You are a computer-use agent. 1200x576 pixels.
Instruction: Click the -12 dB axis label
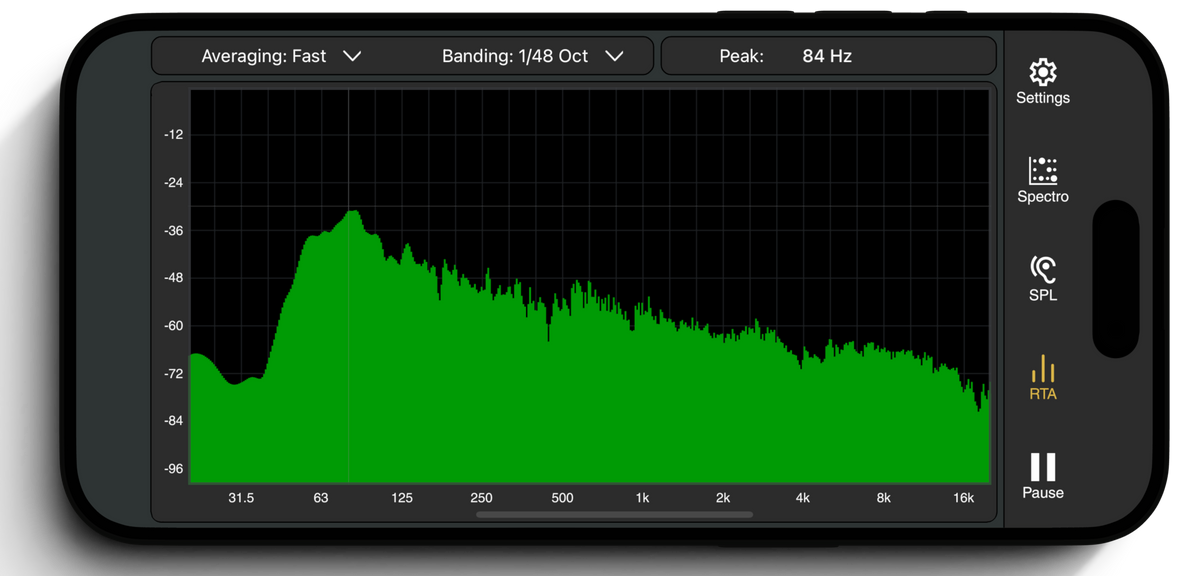(x=174, y=135)
